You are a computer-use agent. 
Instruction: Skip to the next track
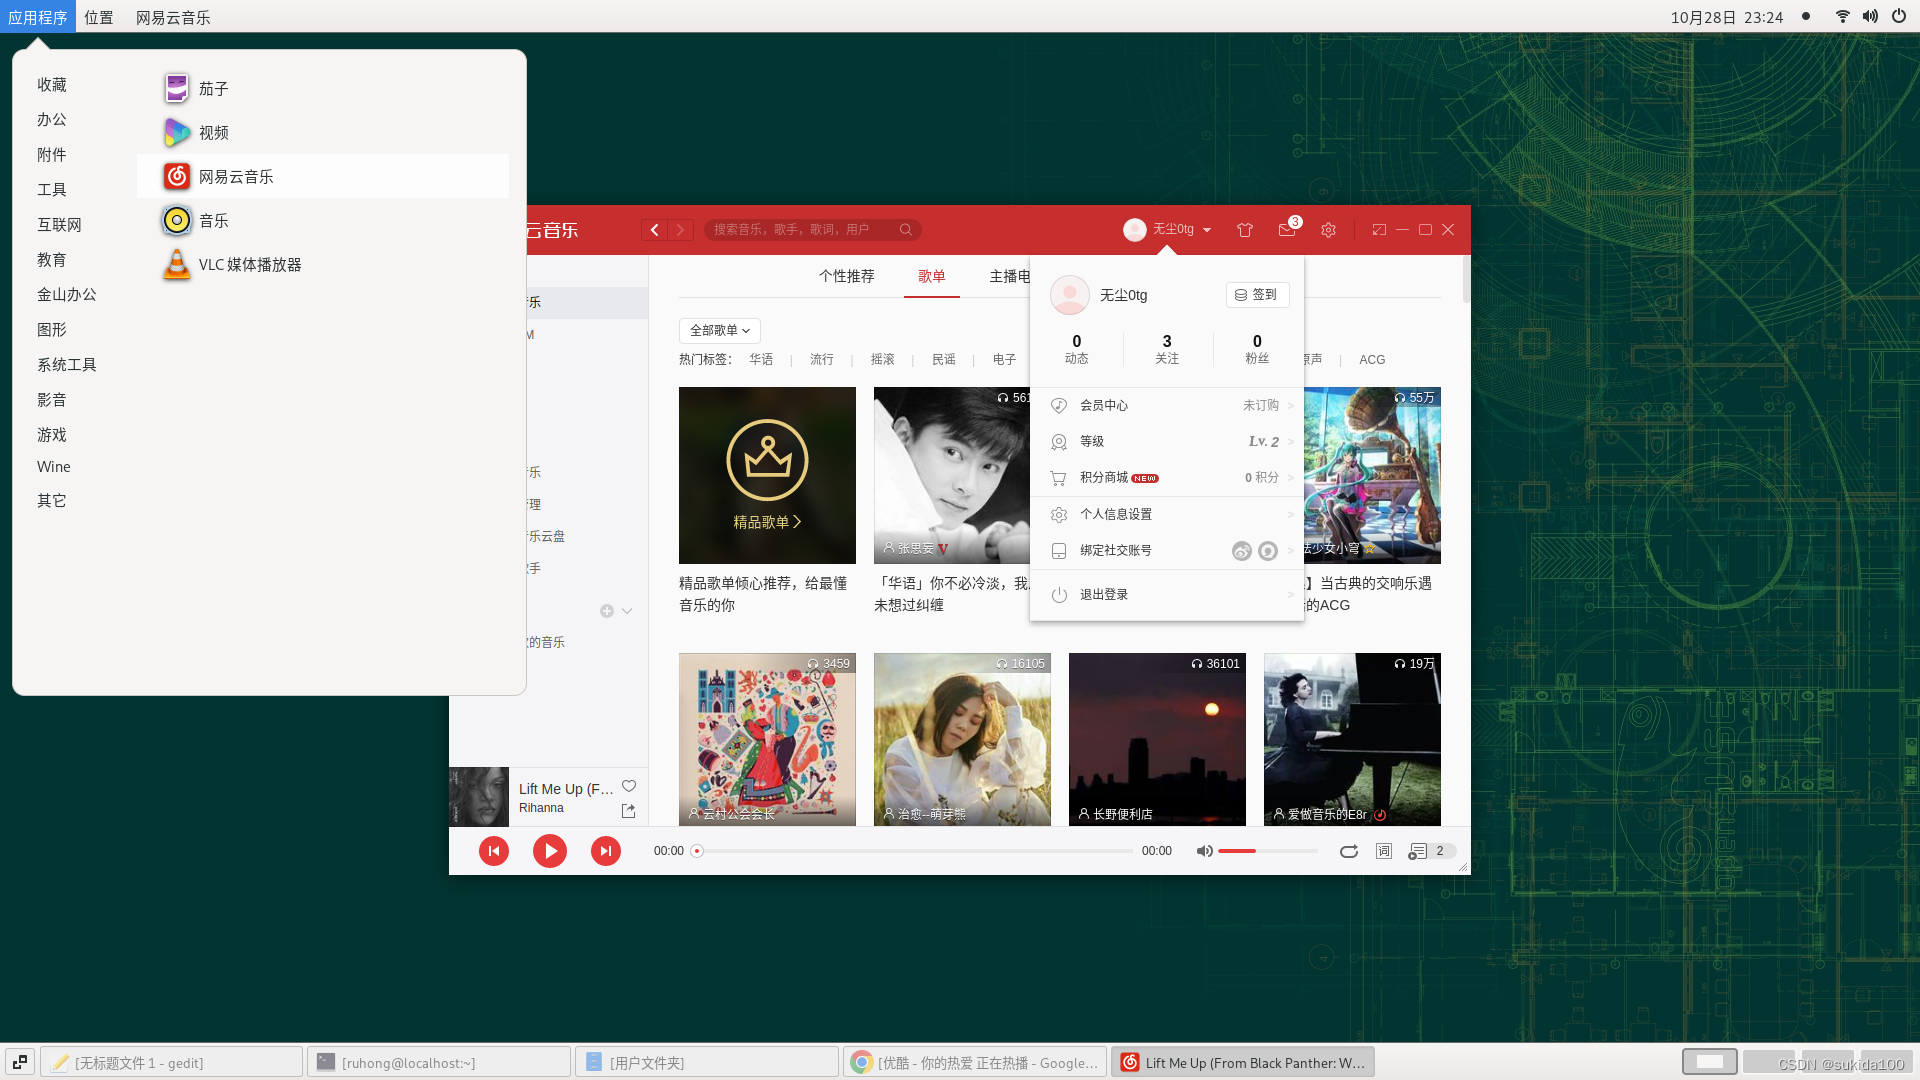(606, 851)
